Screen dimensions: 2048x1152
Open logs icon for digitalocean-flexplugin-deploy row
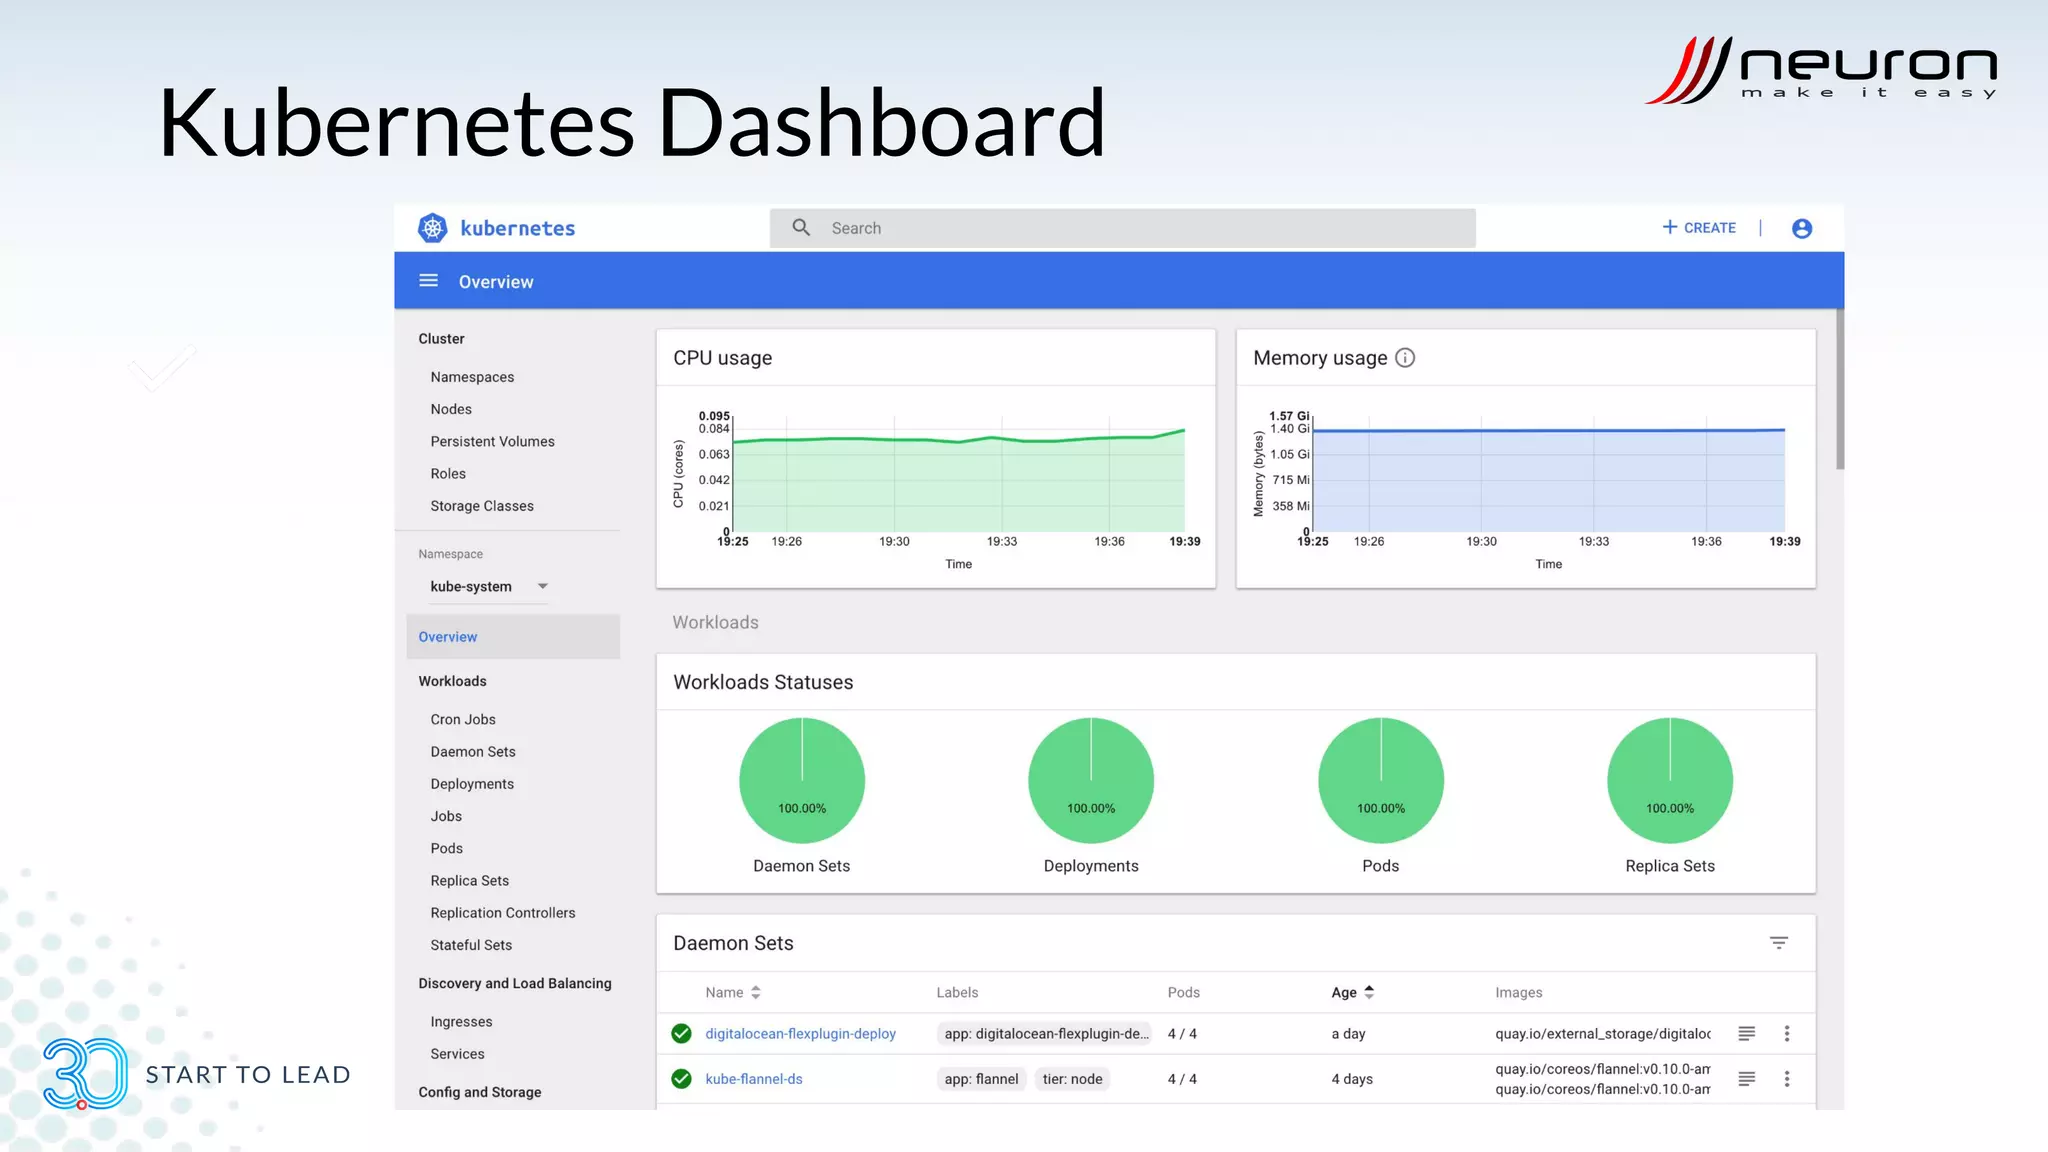pyautogui.click(x=1747, y=1034)
